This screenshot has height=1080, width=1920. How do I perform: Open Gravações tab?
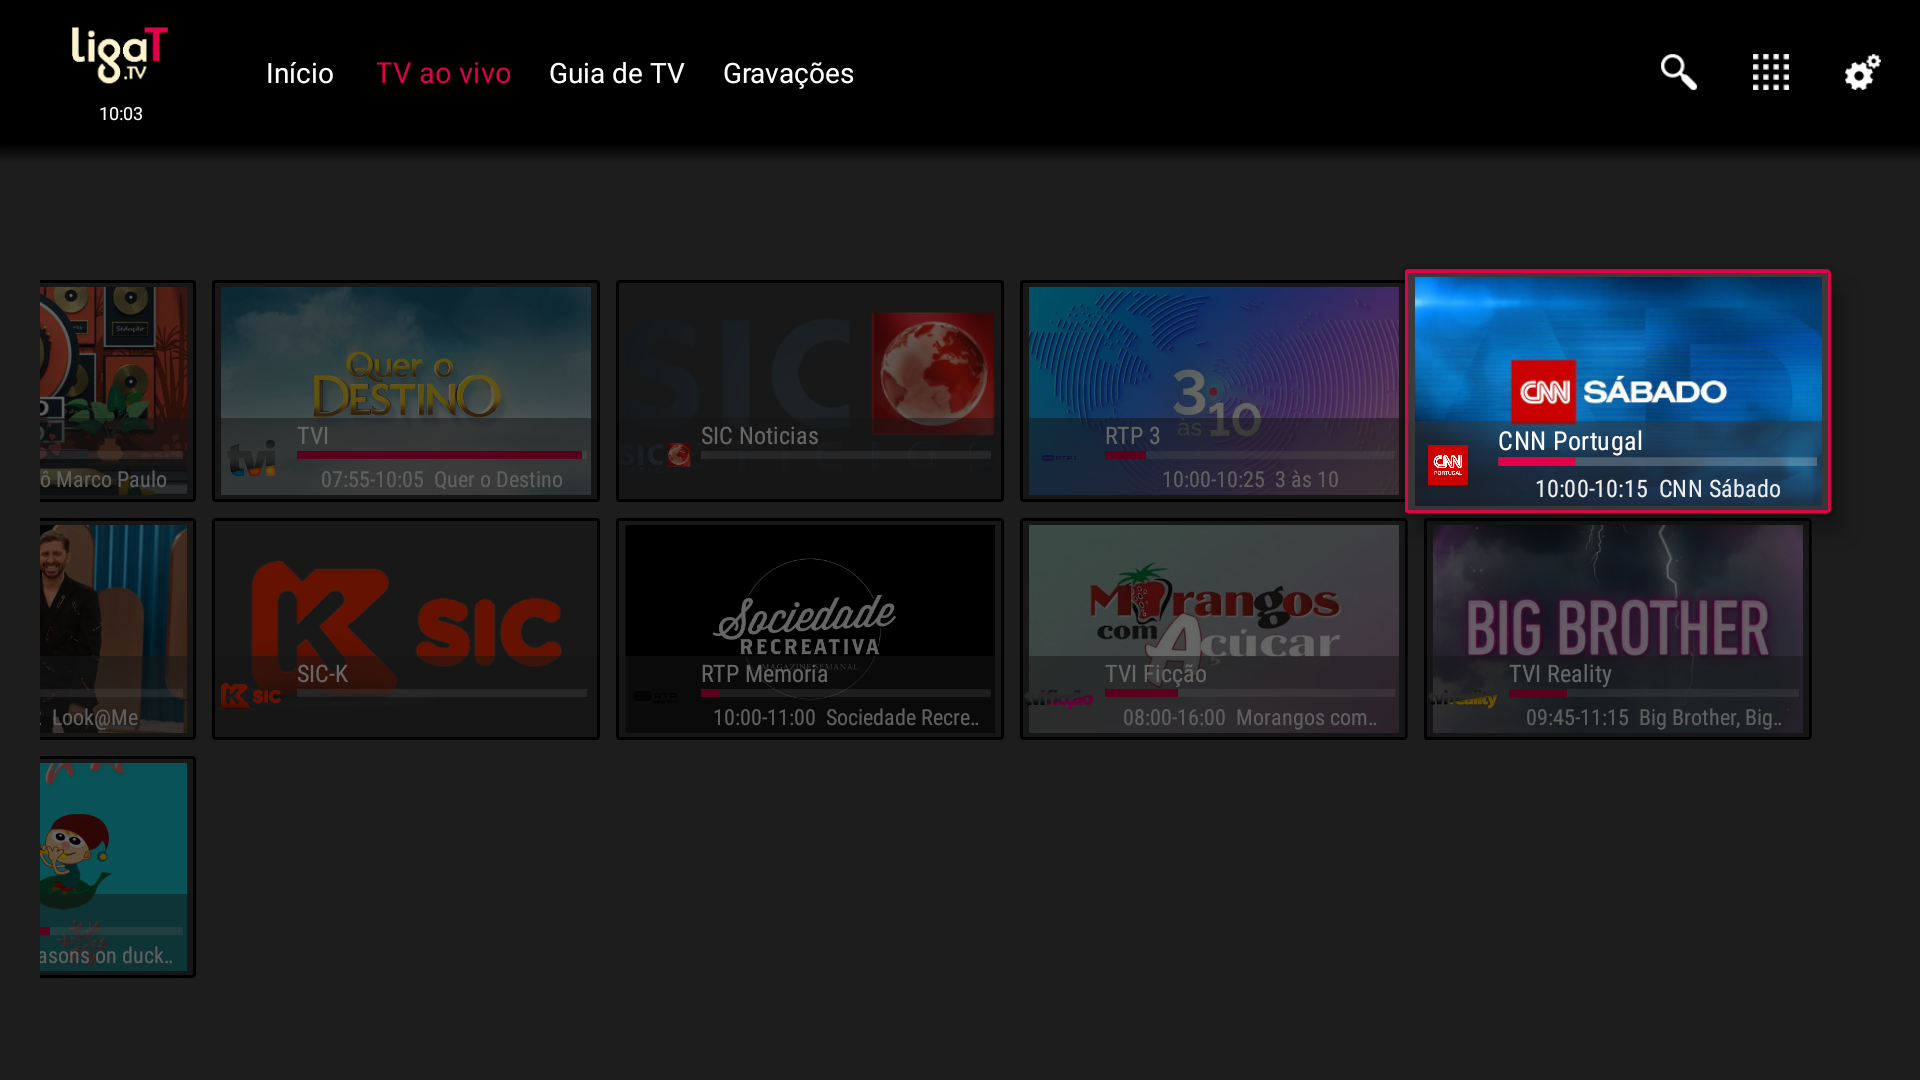(788, 73)
